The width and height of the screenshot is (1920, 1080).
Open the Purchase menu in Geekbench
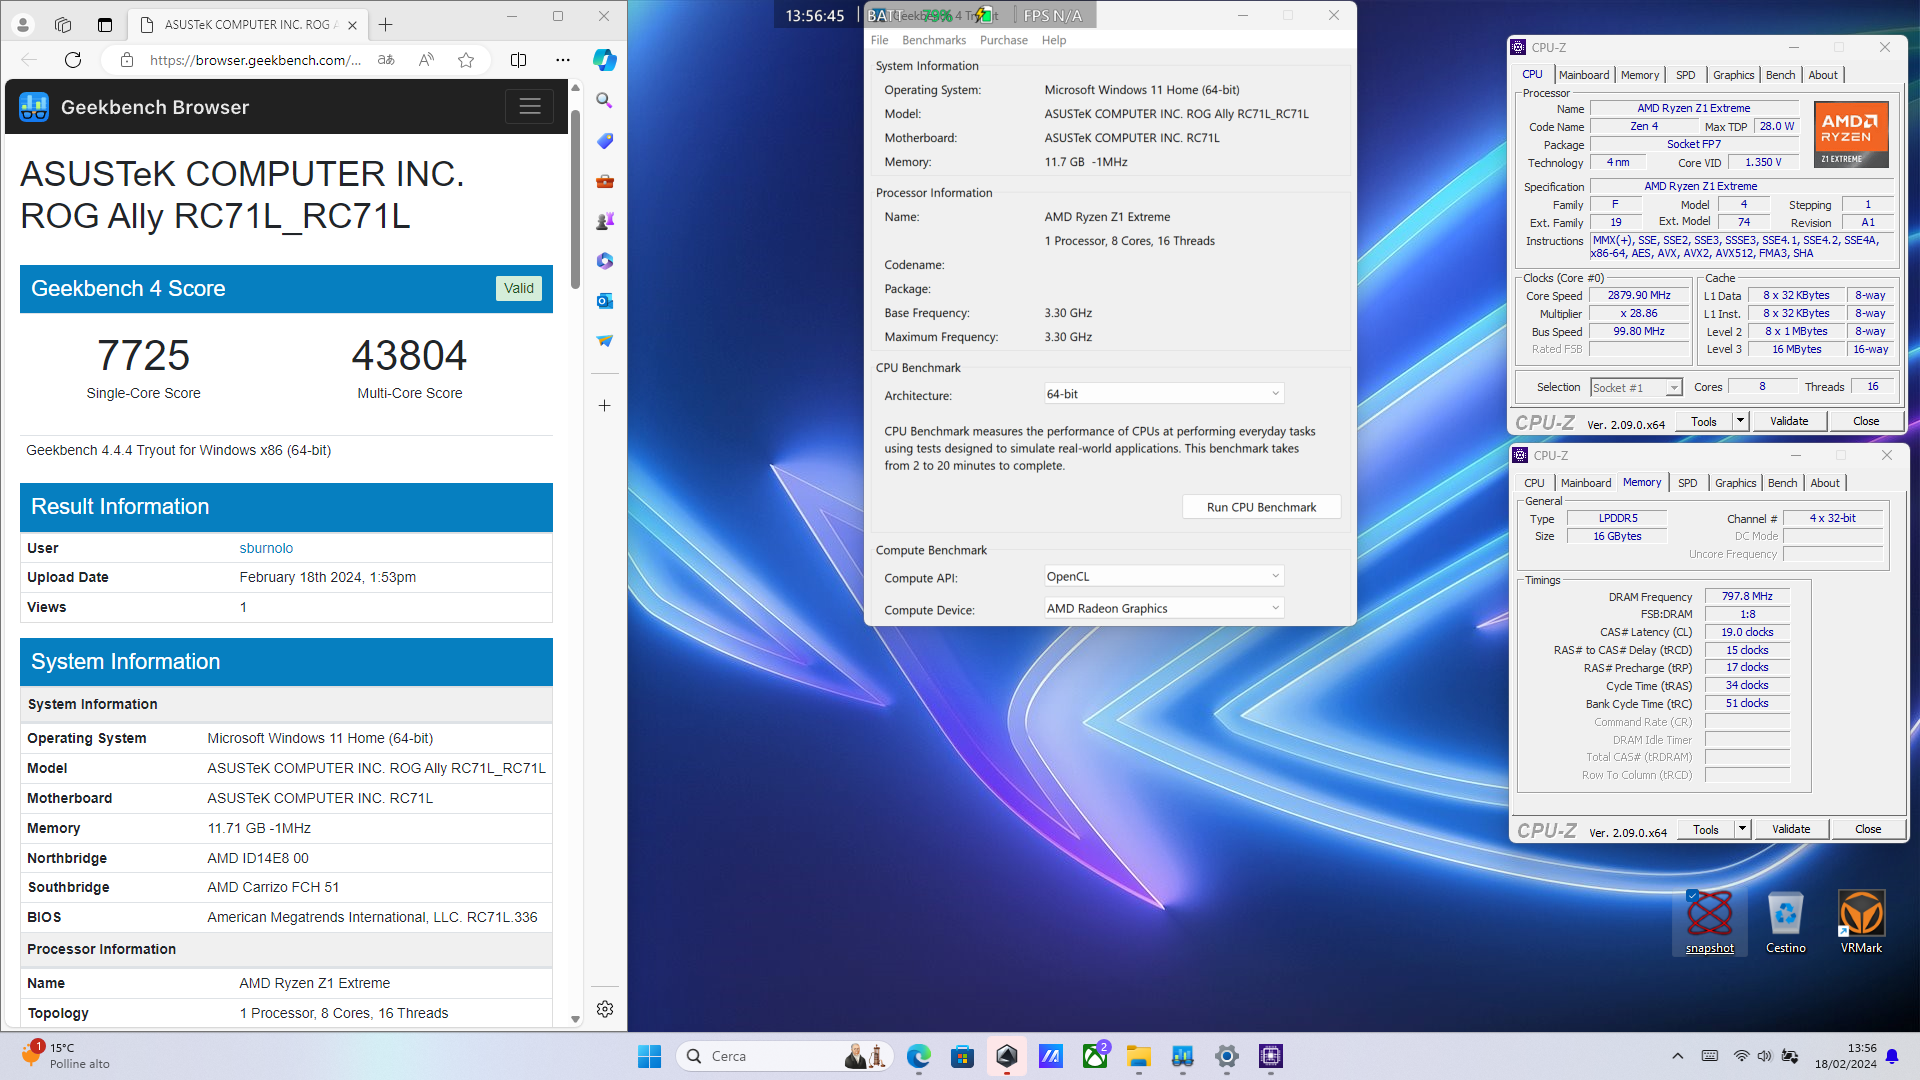tap(1003, 40)
